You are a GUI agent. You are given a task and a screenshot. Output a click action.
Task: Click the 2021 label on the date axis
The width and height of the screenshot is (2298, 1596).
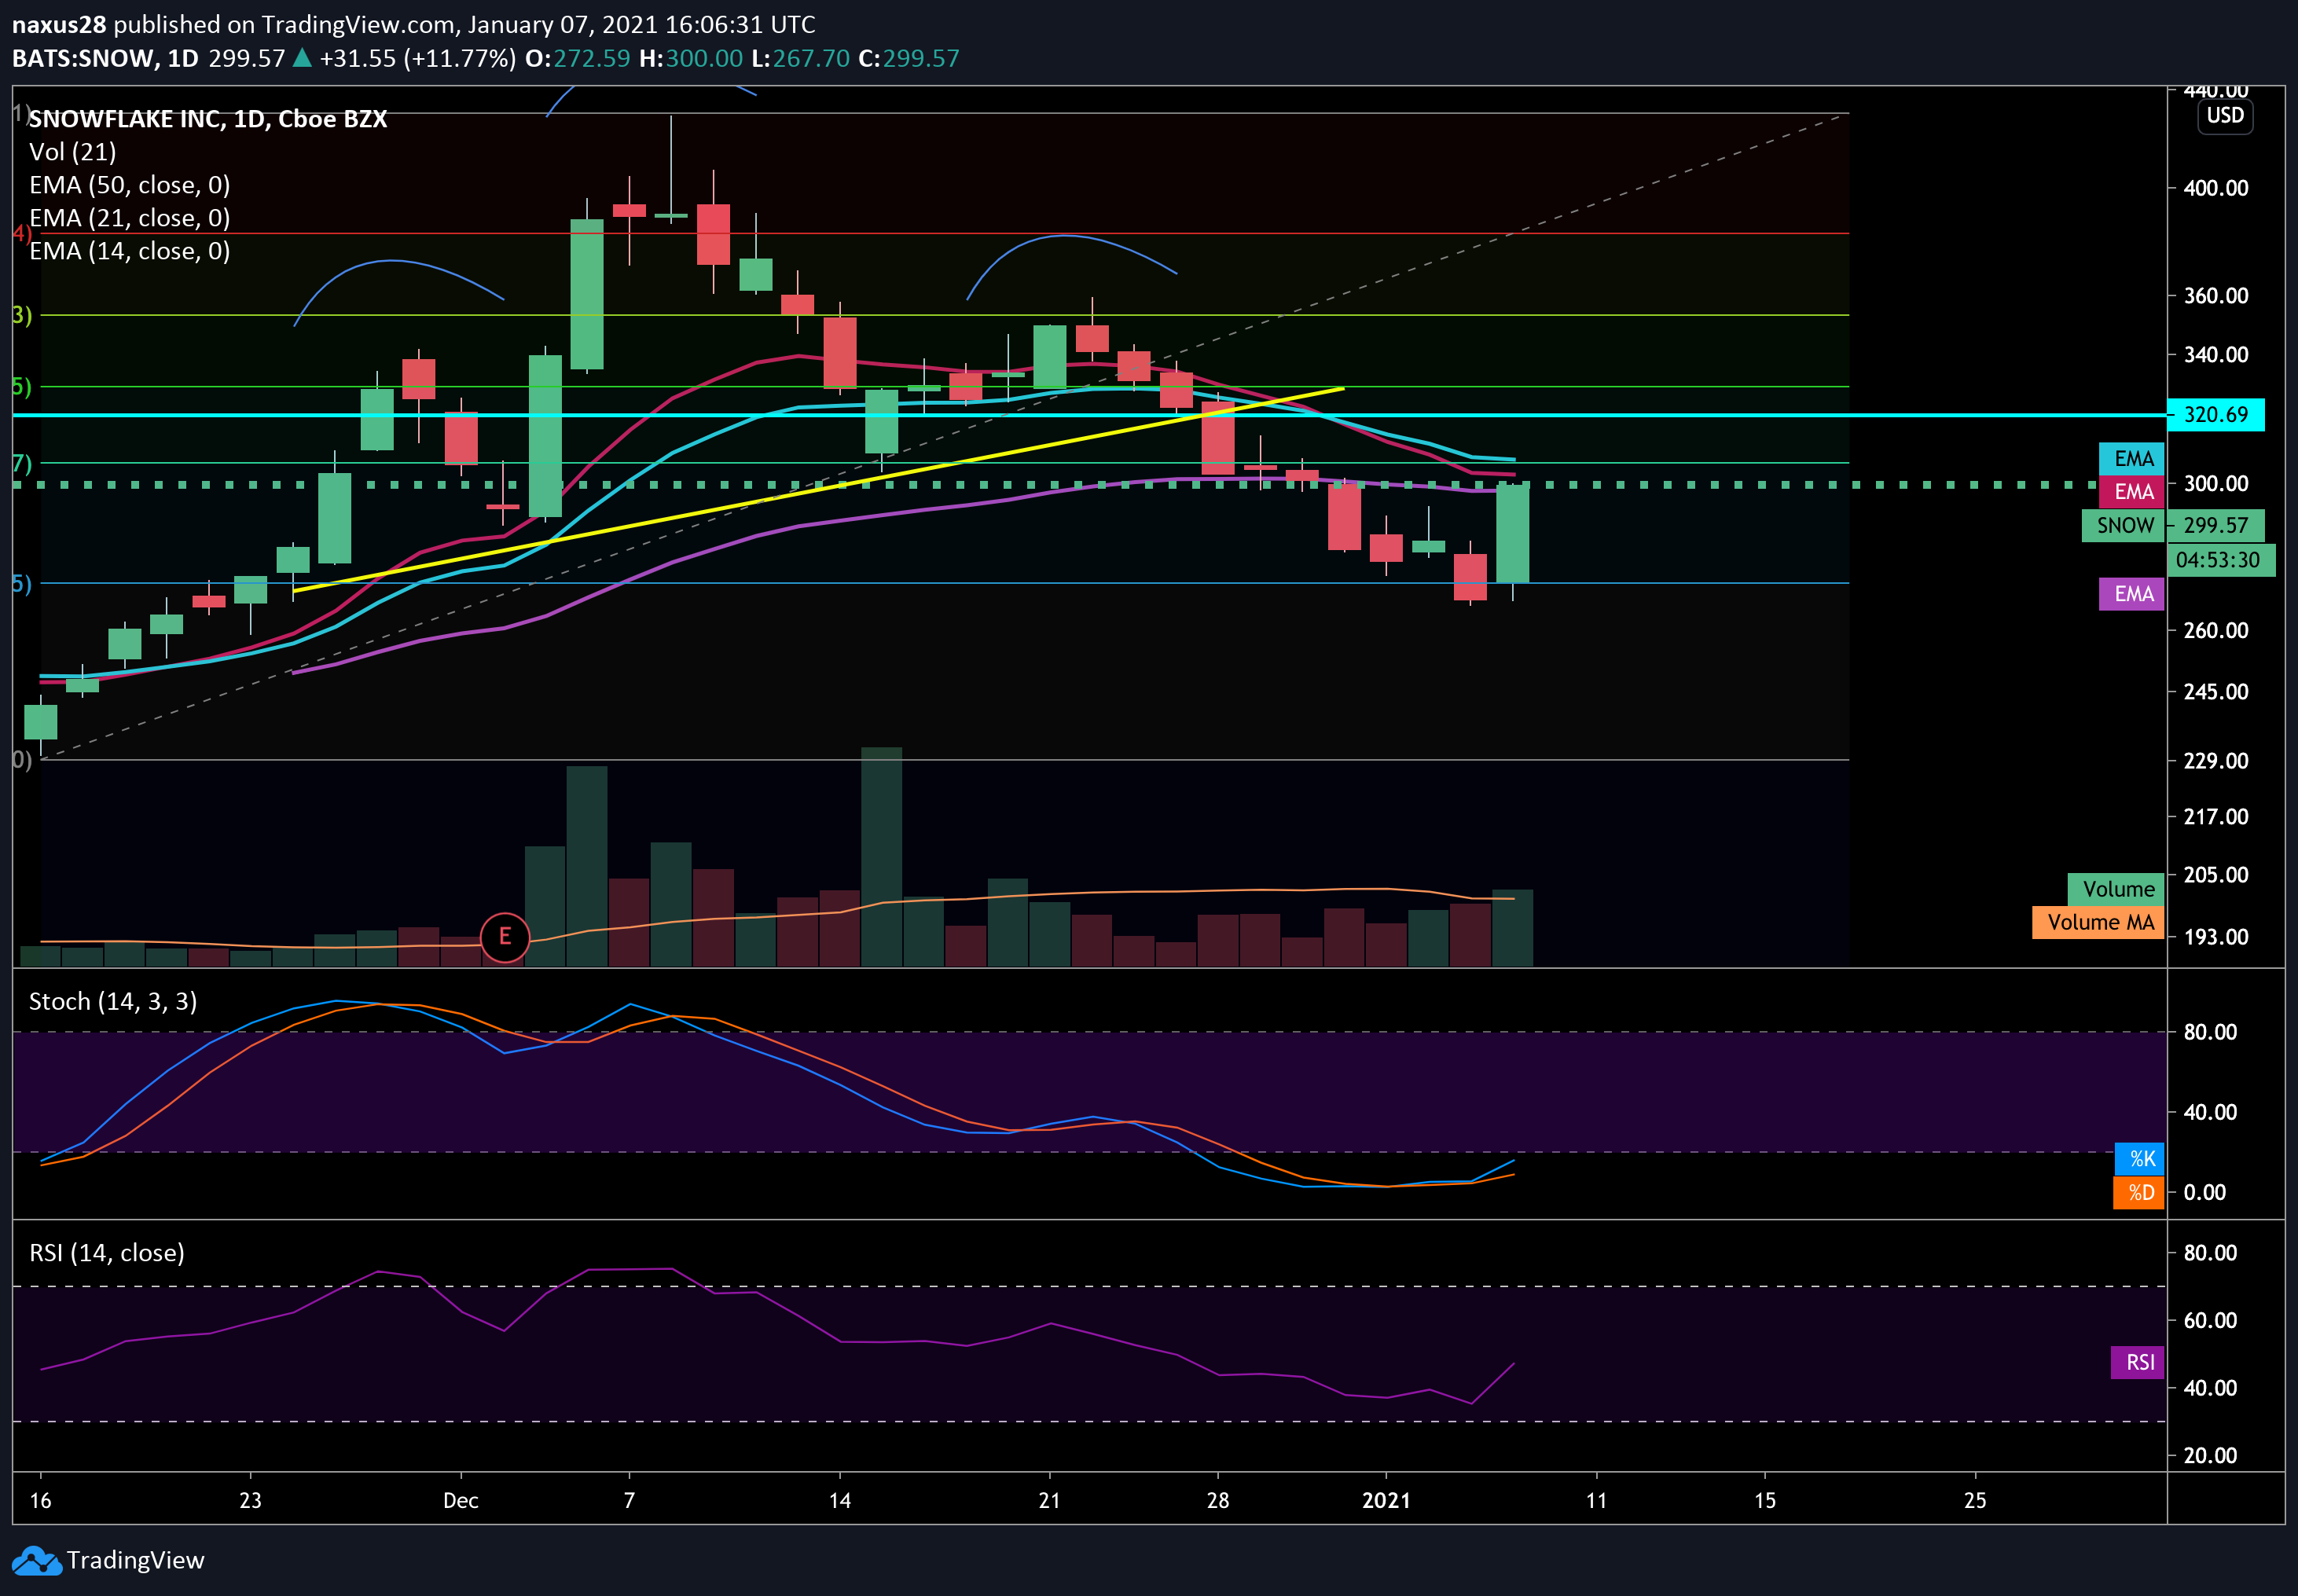pyautogui.click(x=1386, y=1501)
